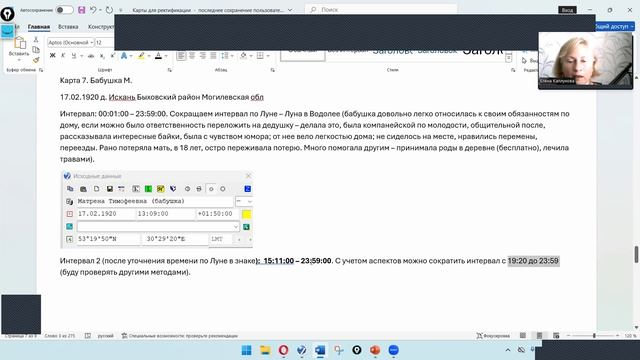
Task: Justify the paragraph text
Action: tap(213, 56)
